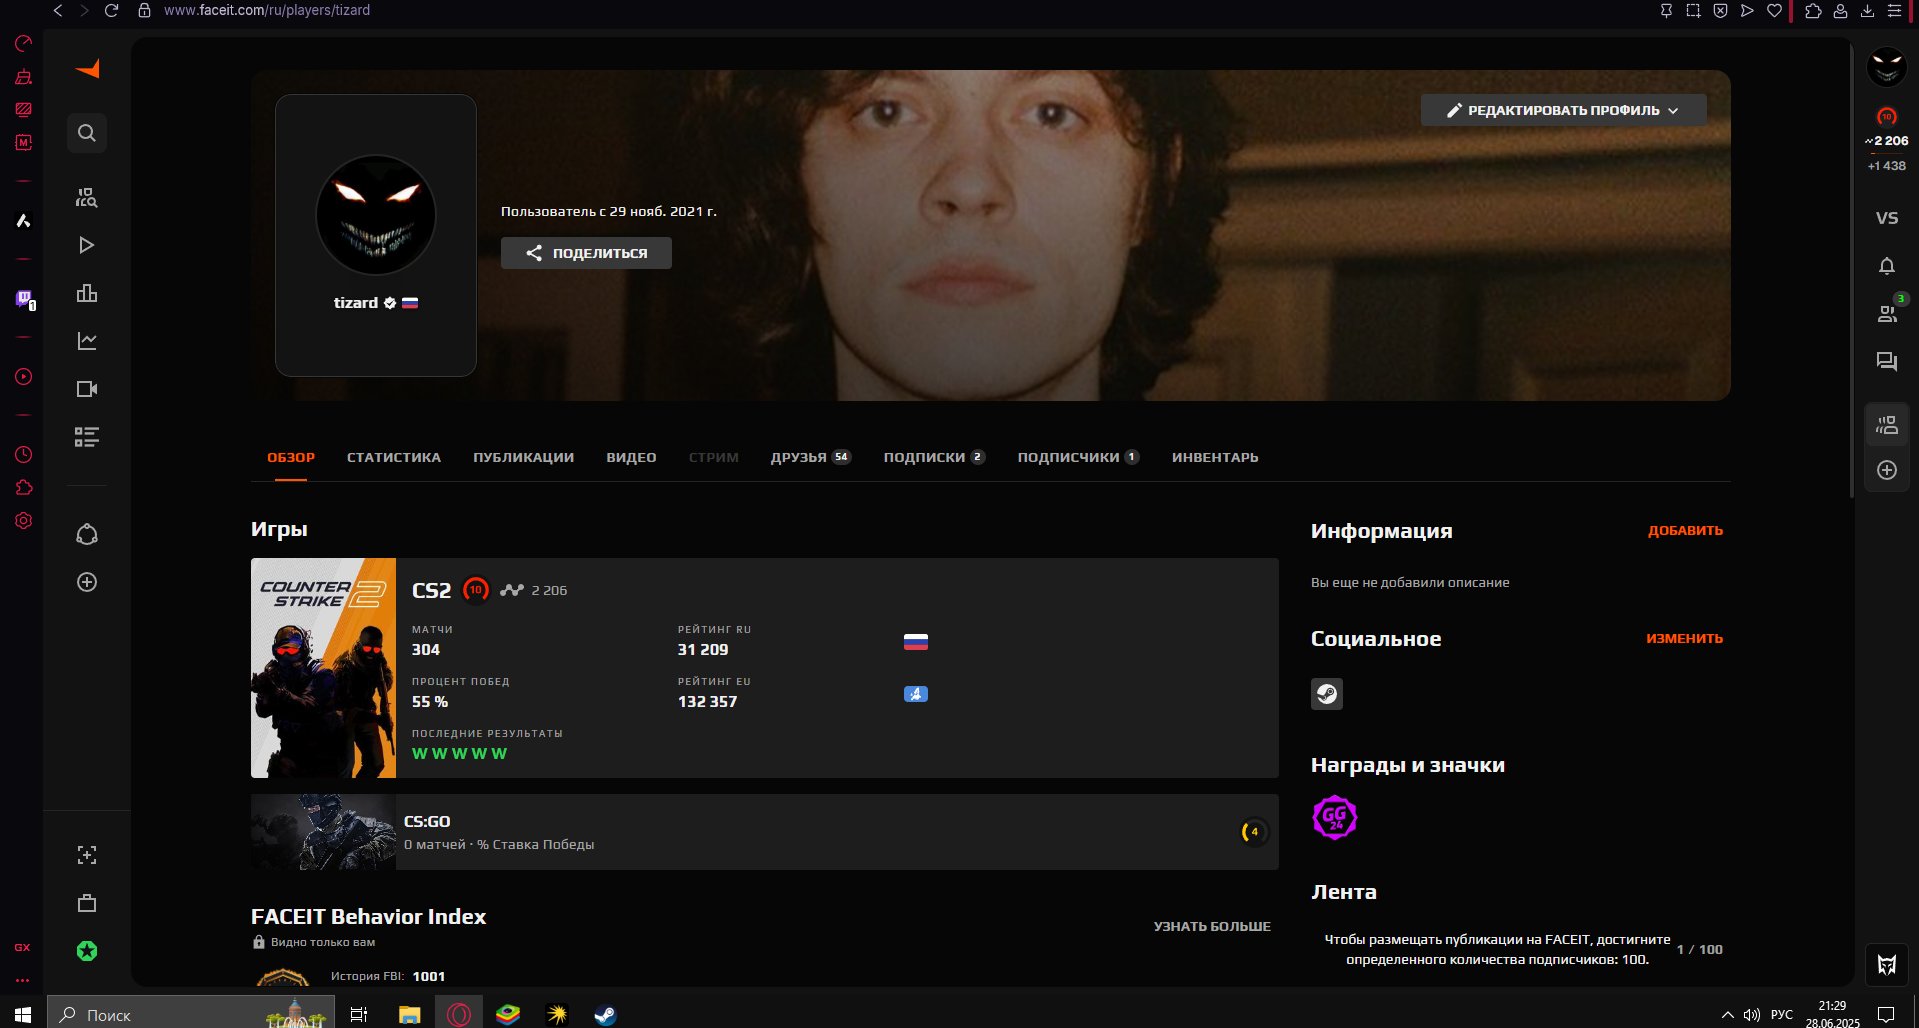The image size is (1919, 1028).
Task: Open the volume control in system tray
Action: coord(1751,1014)
